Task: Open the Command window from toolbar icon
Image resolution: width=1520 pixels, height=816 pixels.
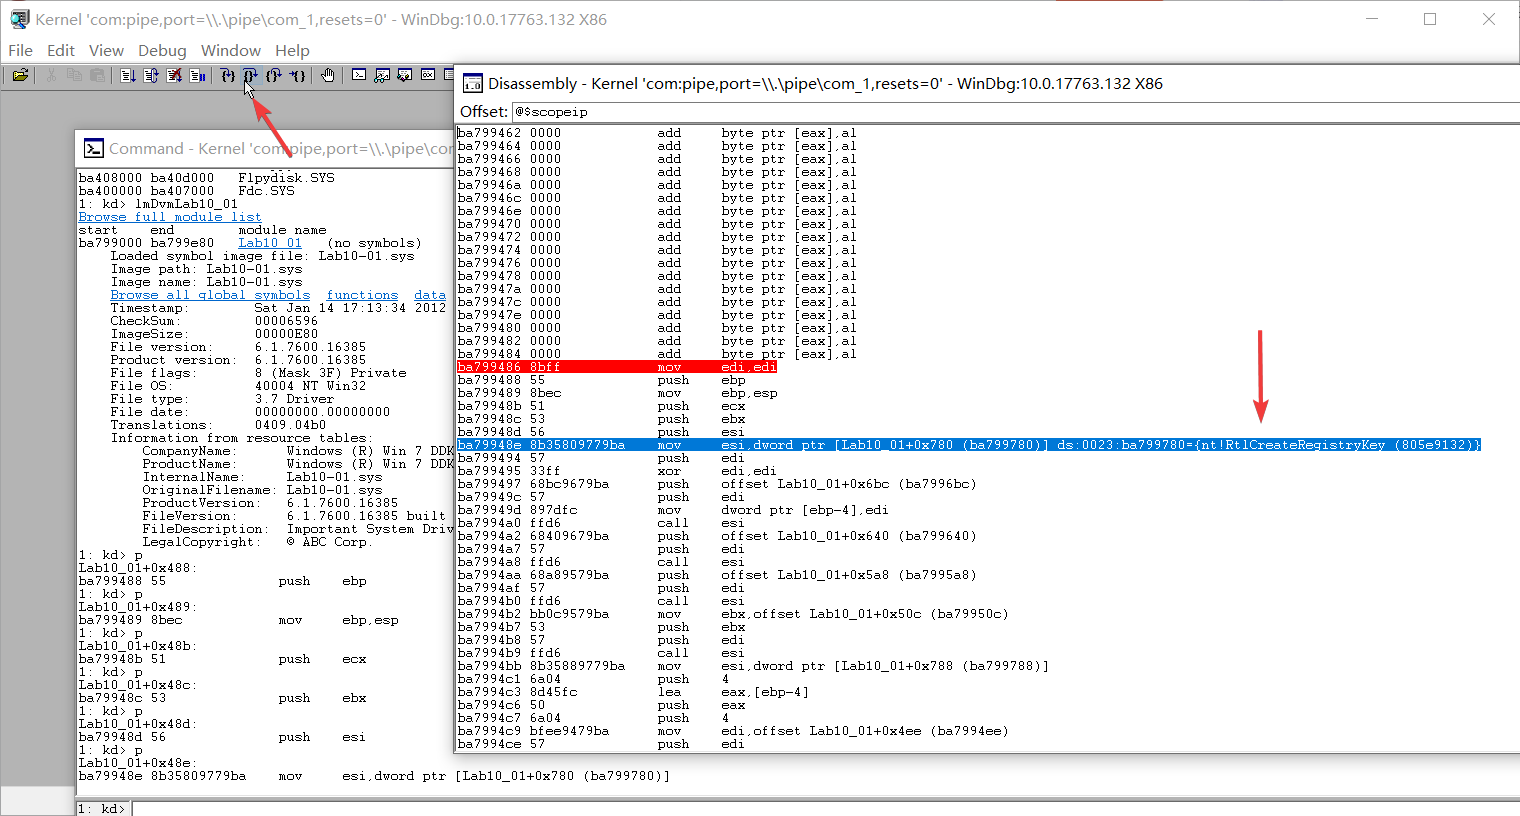Action: coord(359,75)
